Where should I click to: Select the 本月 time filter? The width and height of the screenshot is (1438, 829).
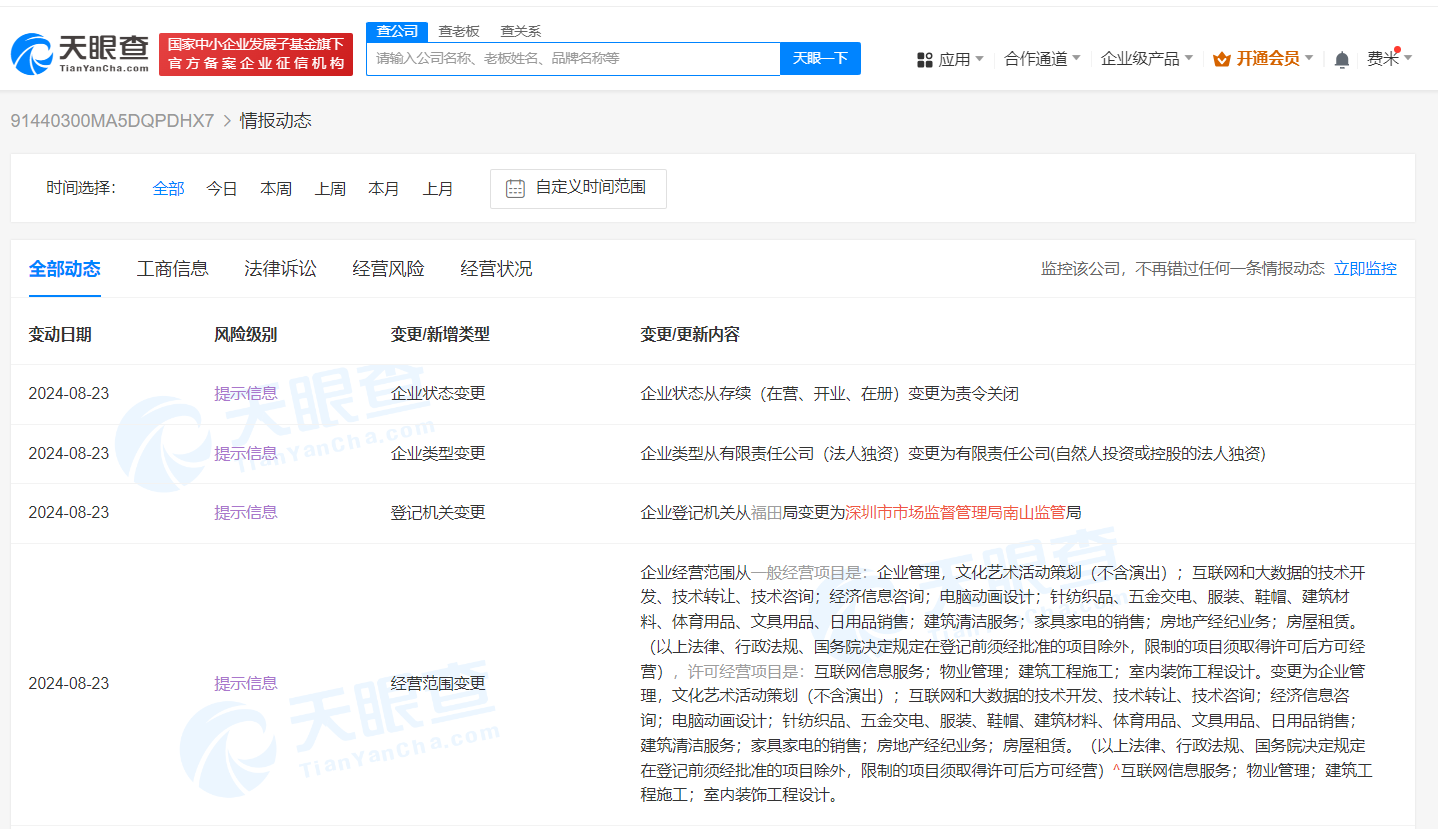[384, 188]
